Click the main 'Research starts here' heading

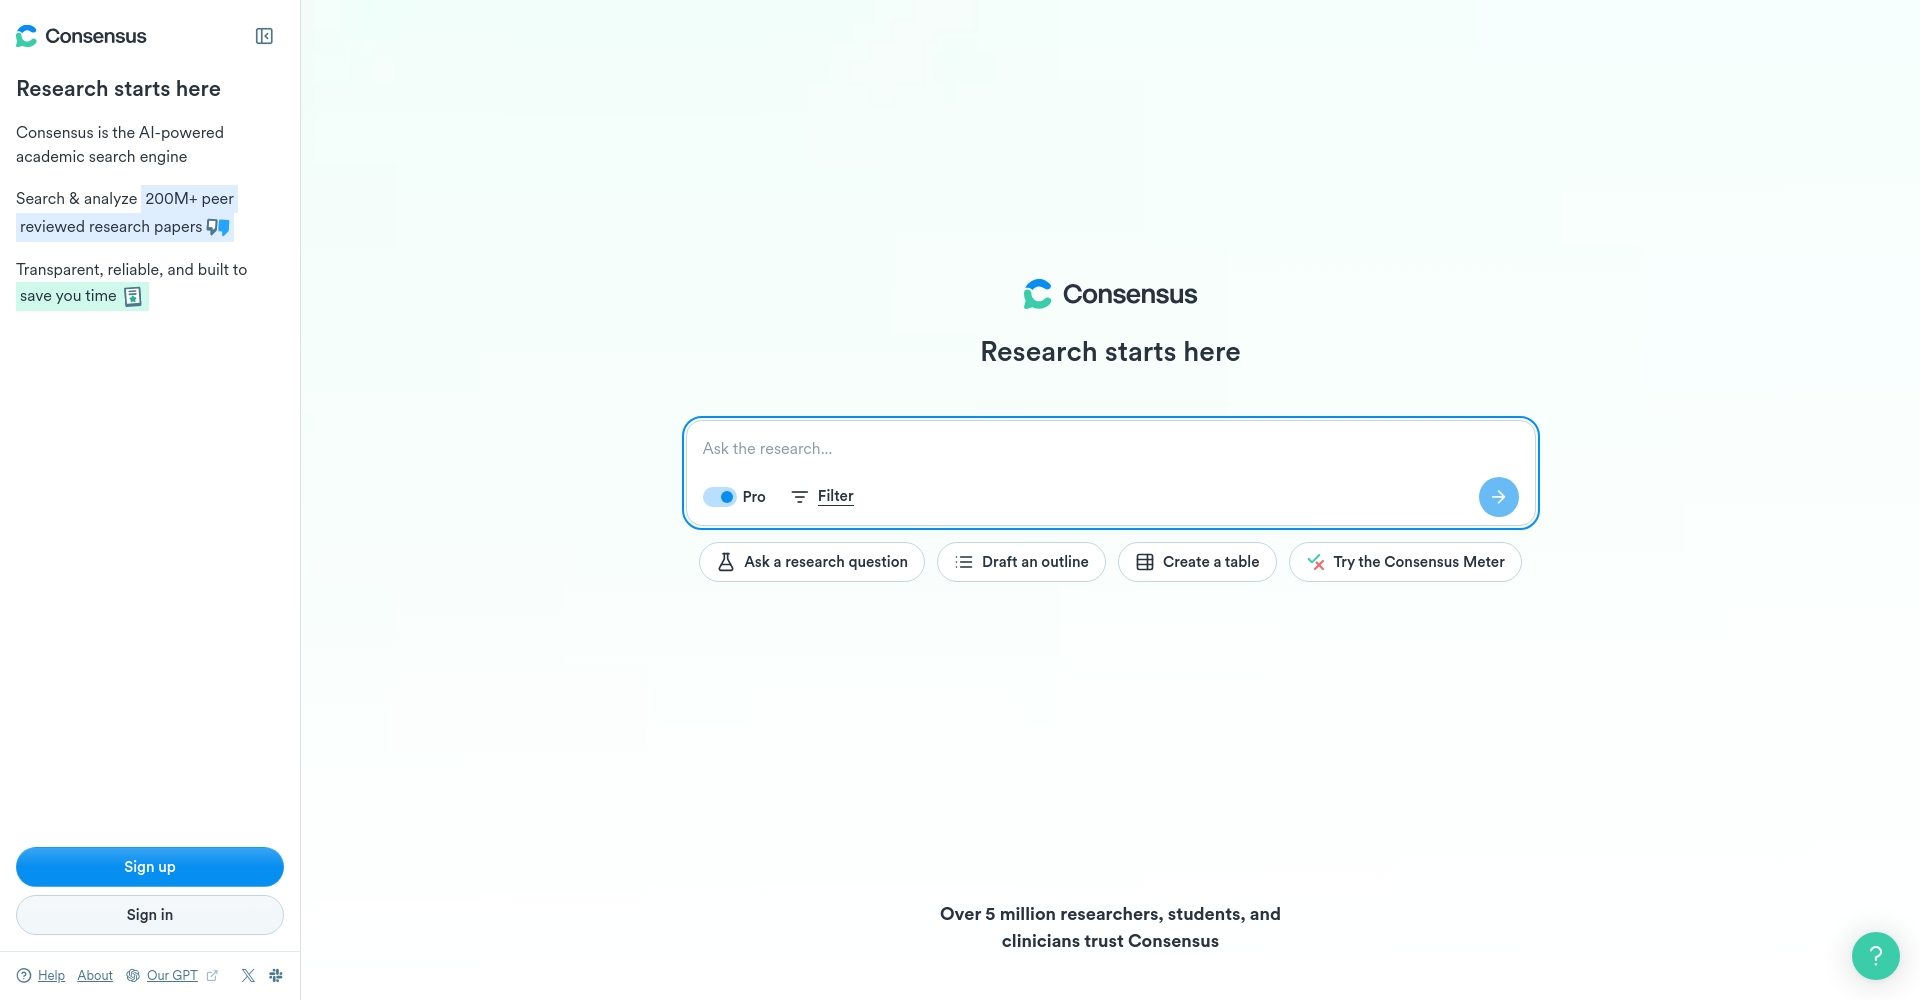[1110, 352]
